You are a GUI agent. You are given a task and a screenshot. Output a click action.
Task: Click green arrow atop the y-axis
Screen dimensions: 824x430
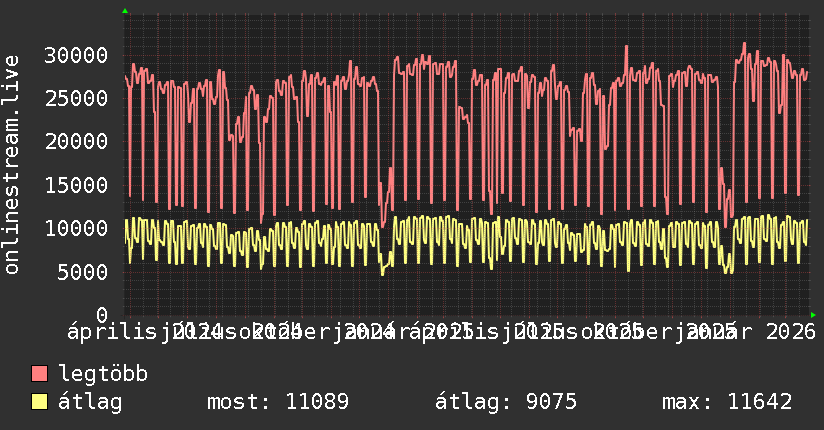124,11
